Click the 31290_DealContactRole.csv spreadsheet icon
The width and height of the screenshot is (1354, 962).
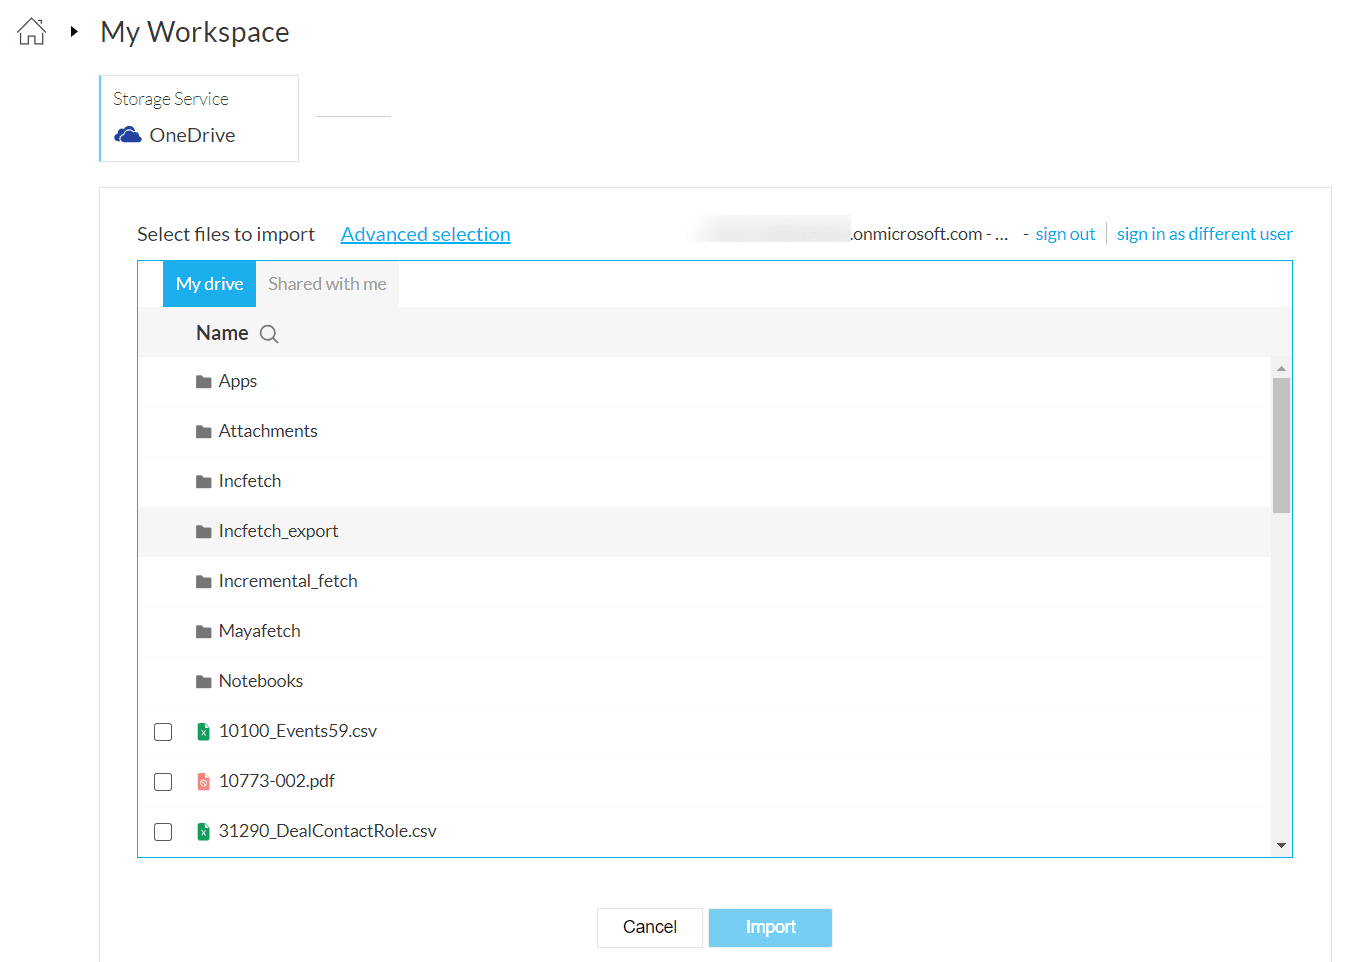click(x=204, y=832)
